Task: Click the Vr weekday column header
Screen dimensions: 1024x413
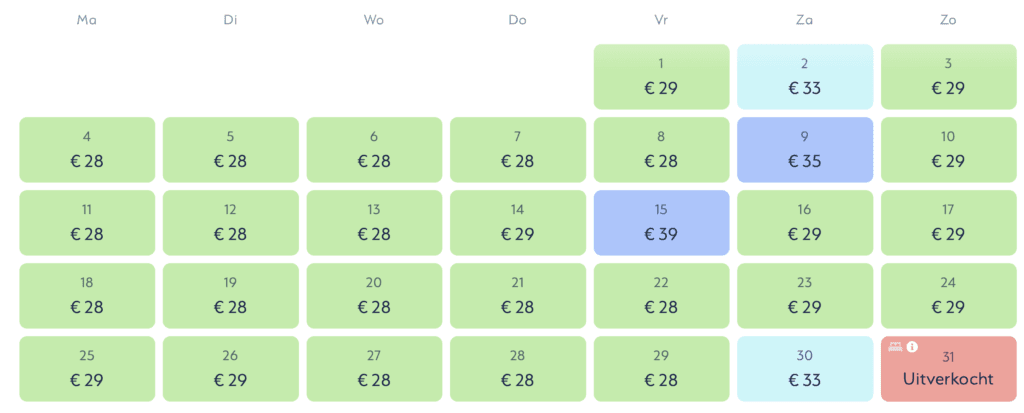Action: 661,19
